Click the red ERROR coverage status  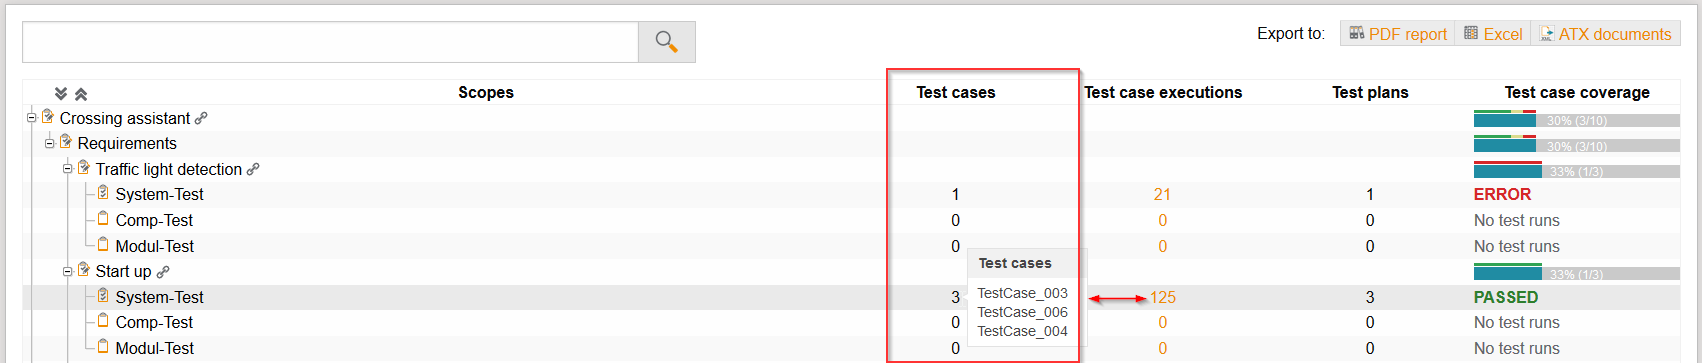point(1502,194)
